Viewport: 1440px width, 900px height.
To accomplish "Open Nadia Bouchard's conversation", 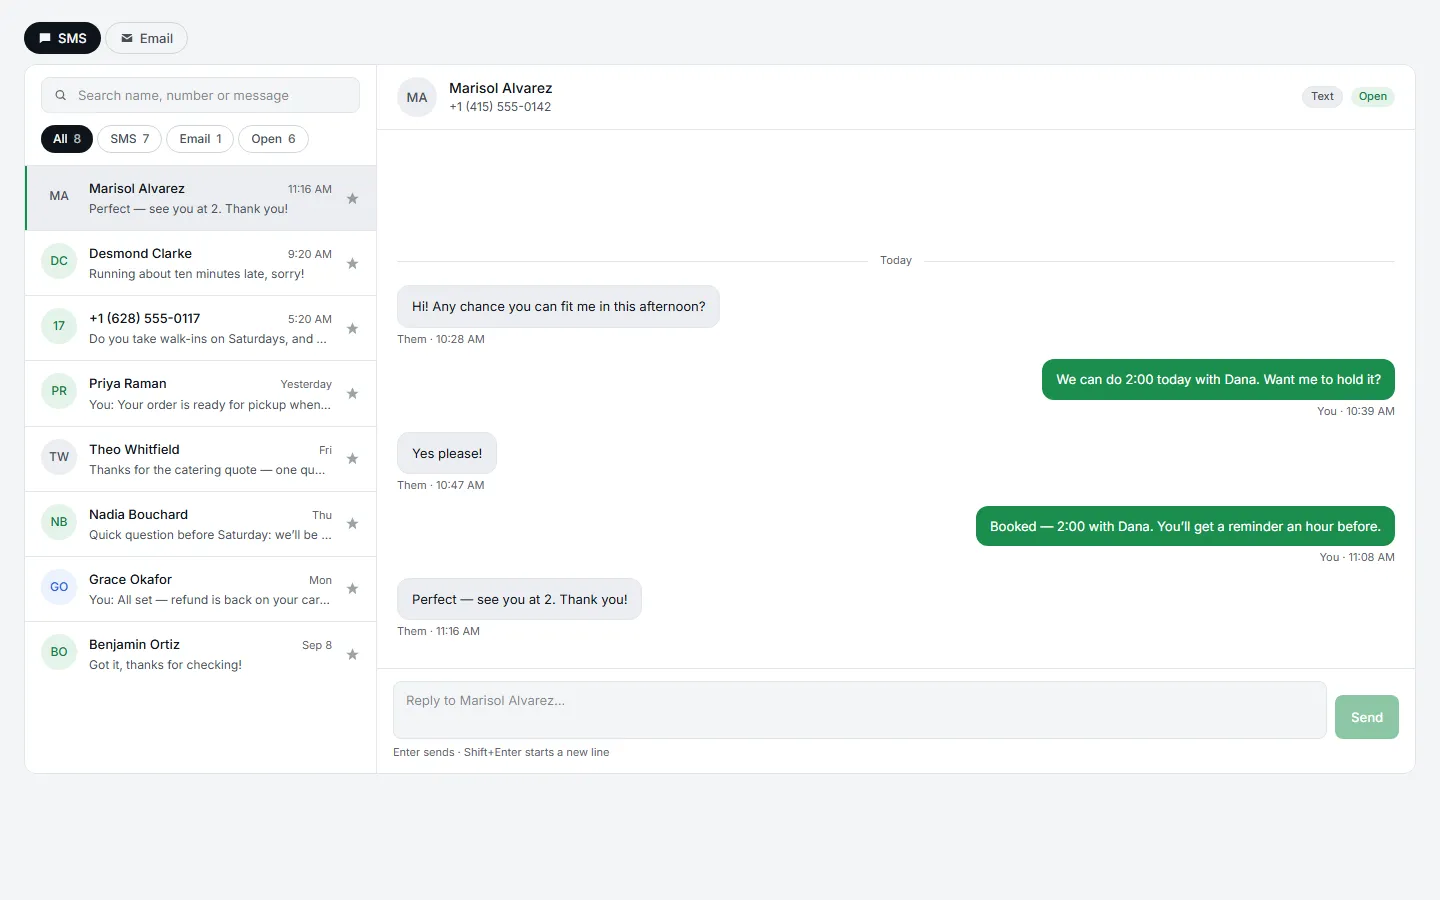I will [201, 524].
